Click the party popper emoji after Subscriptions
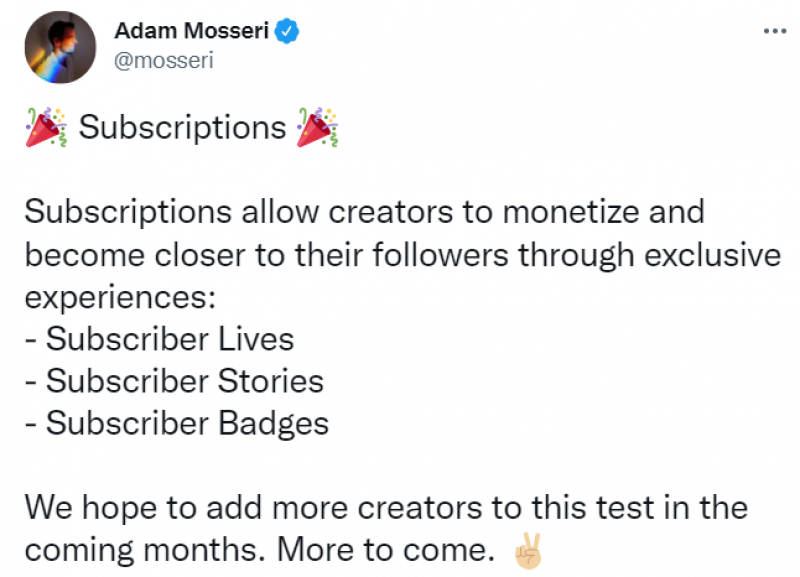800x577 pixels. (318, 129)
